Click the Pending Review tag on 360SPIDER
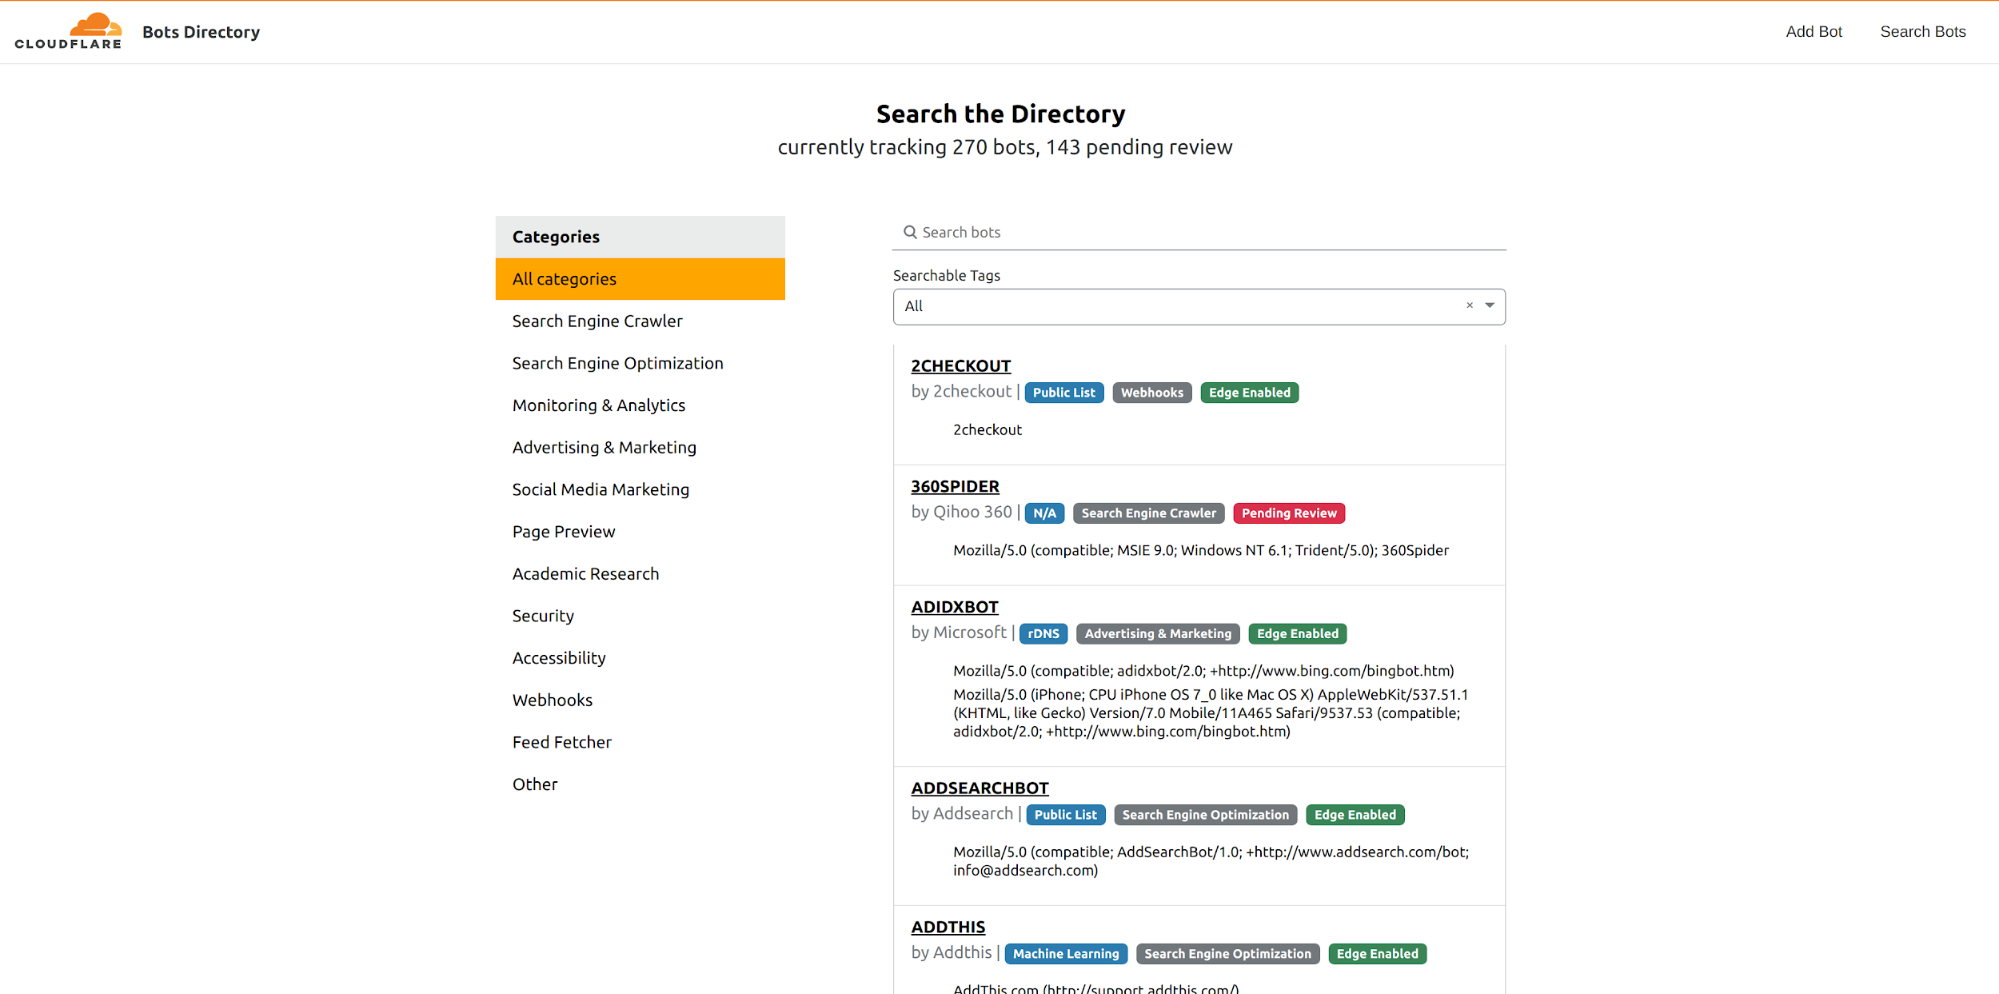 (x=1289, y=513)
